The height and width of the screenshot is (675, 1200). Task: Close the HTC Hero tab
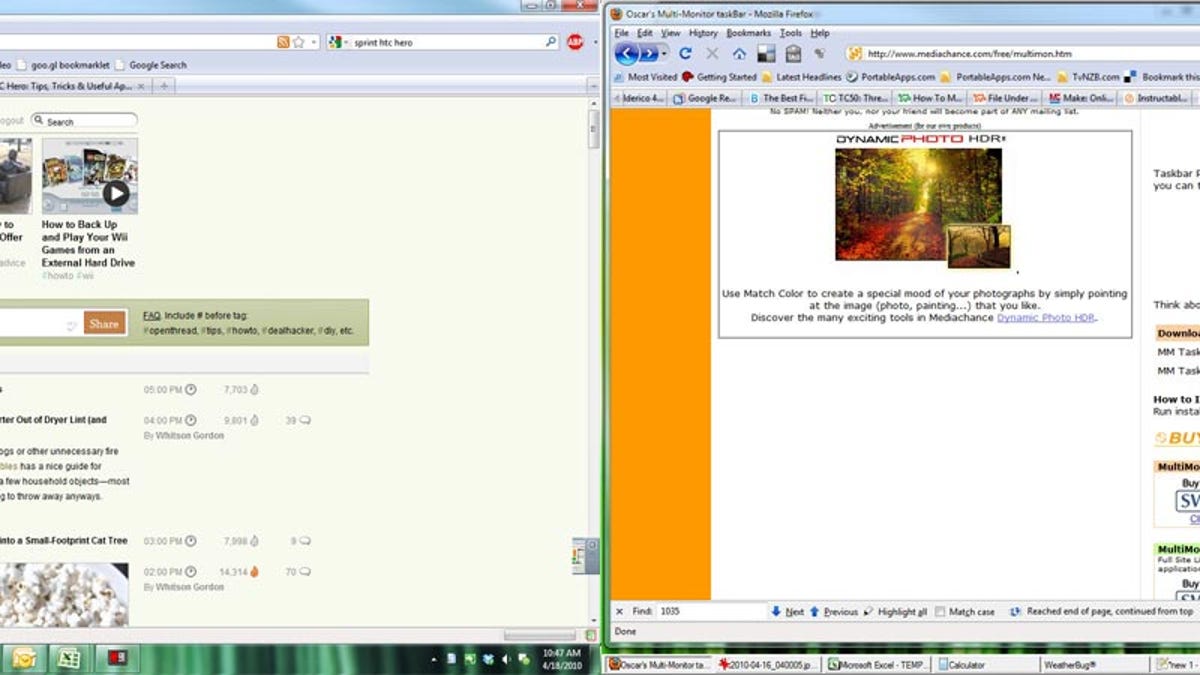pyautogui.click(x=141, y=86)
